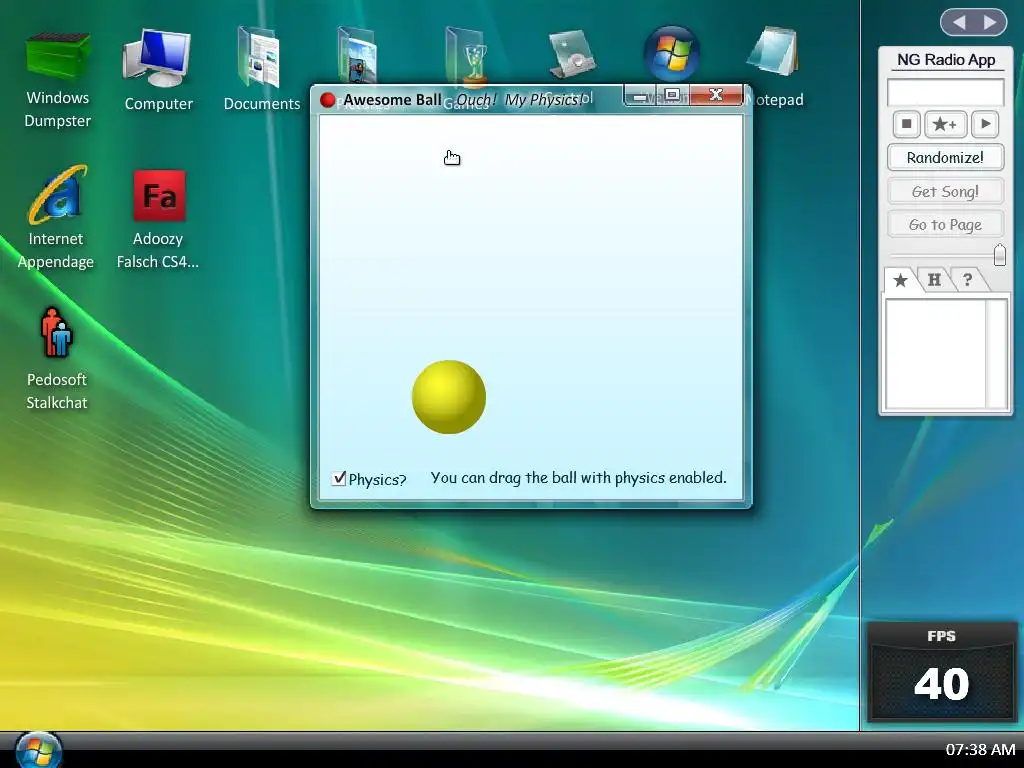Screen dimensions: 1024x768
Task: Click the Get Song! button
Action: coord(945,191)
